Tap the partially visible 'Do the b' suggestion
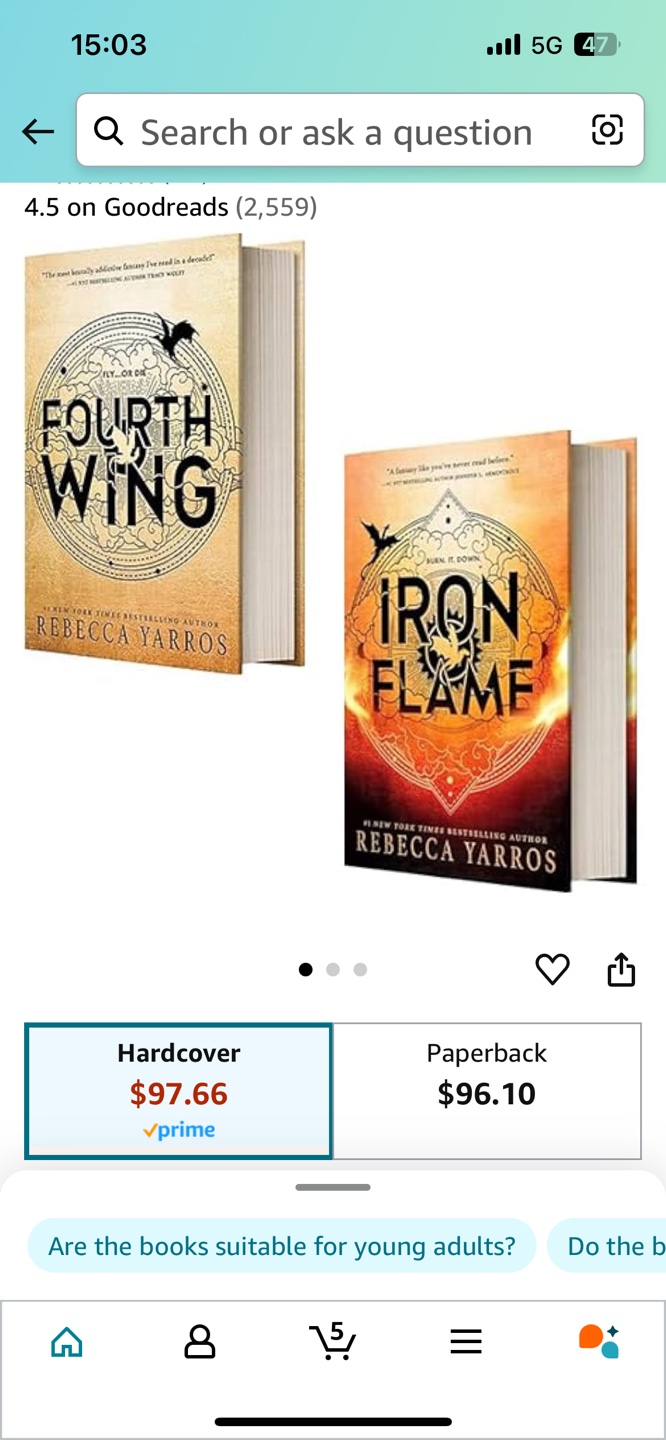This screenshot has height=1440, width=666. click(x=607, y=1246)
